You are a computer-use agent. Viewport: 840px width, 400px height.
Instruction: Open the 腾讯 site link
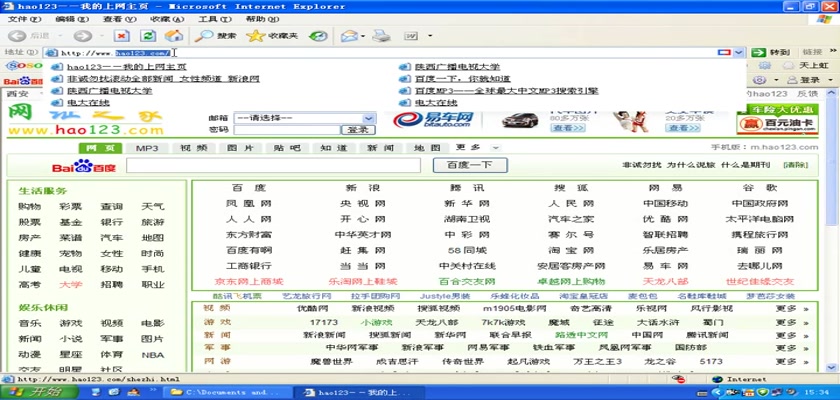tap(467, 188)
